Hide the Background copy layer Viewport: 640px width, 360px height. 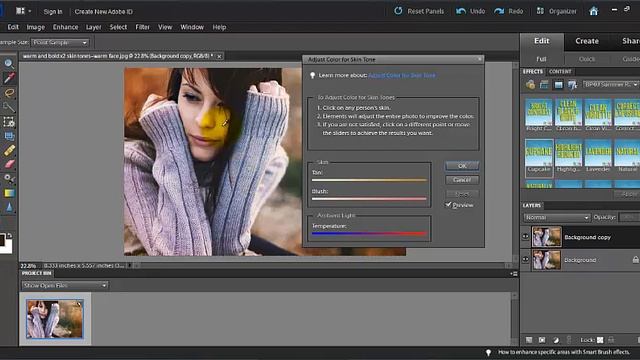point(526,236)
